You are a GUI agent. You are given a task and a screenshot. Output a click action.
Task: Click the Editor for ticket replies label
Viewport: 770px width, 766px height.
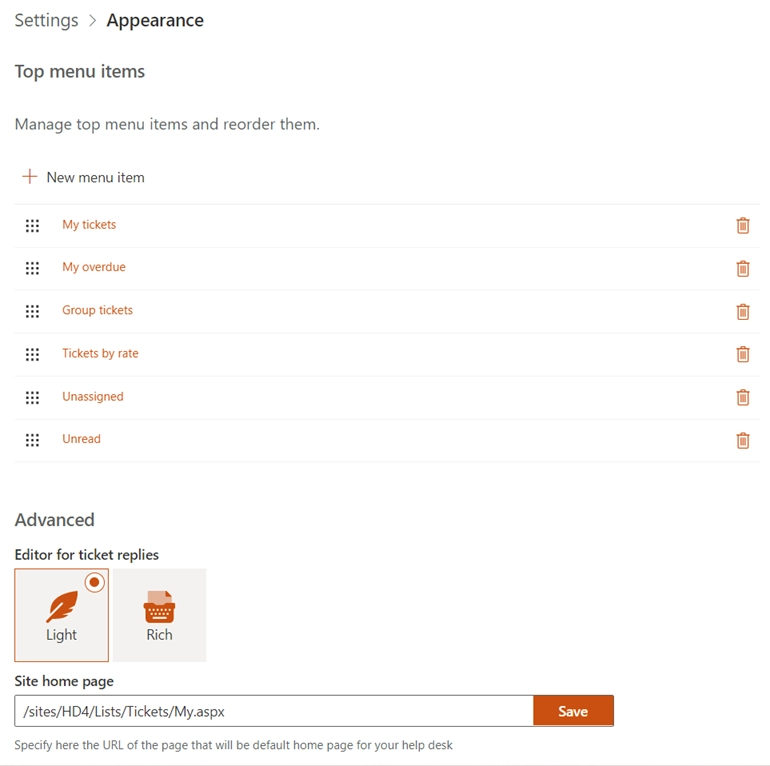(86, 555)
